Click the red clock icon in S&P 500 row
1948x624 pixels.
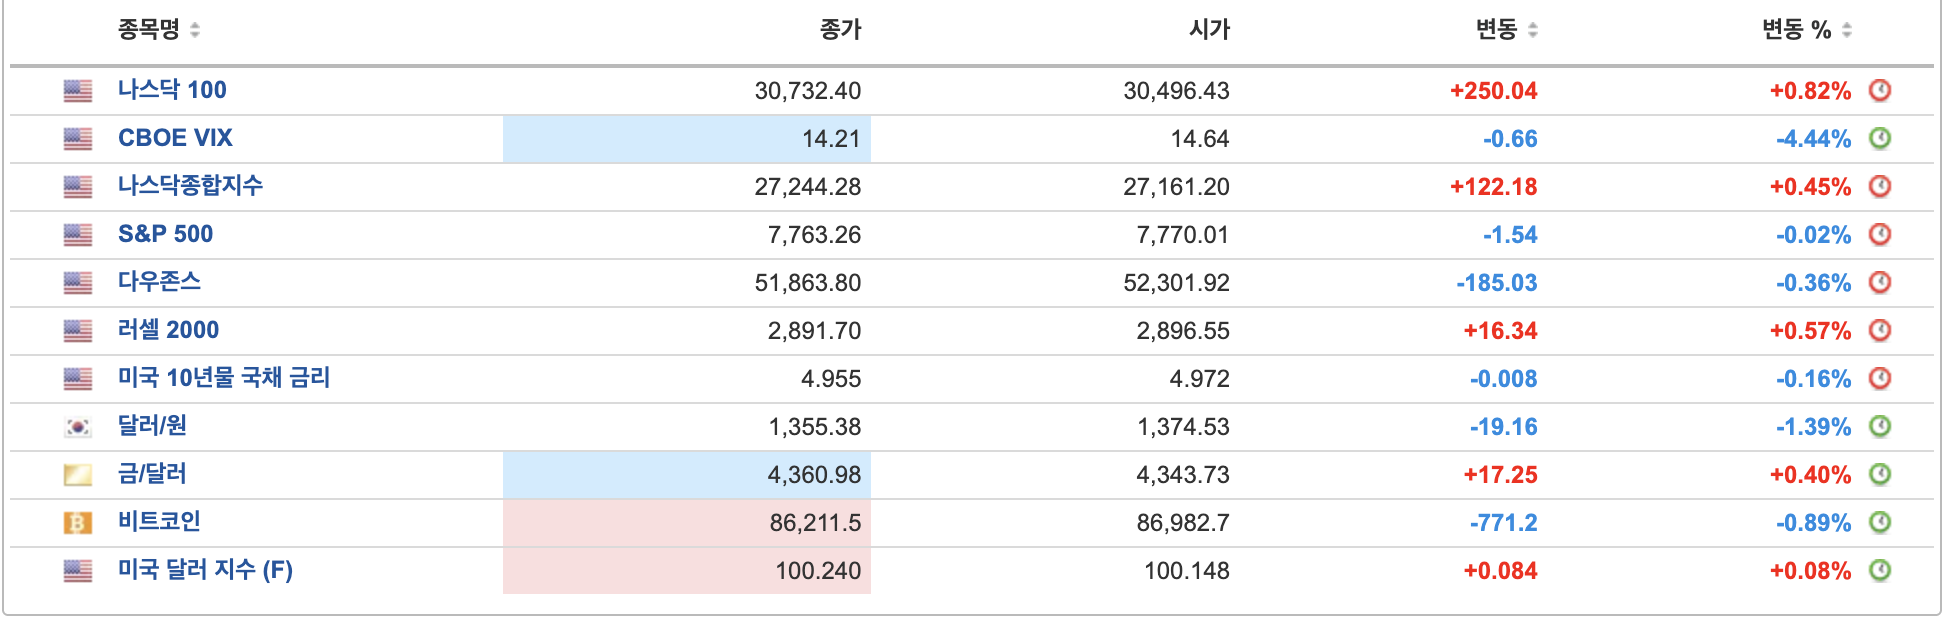pyautogui.click(x=1880, y=234)
